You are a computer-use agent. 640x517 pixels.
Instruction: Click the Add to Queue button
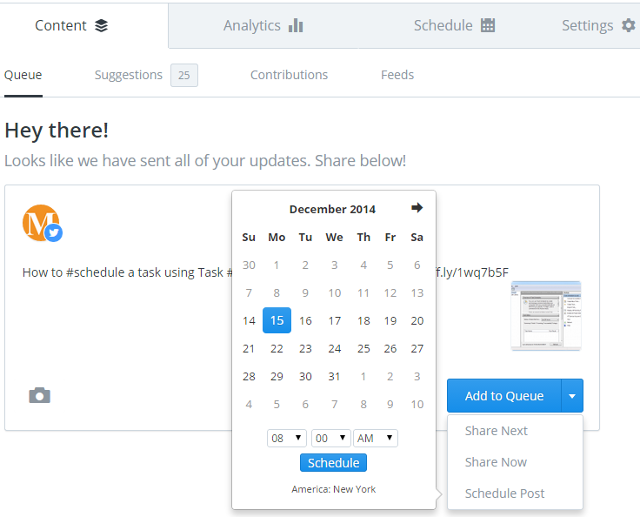click(504, 396)
